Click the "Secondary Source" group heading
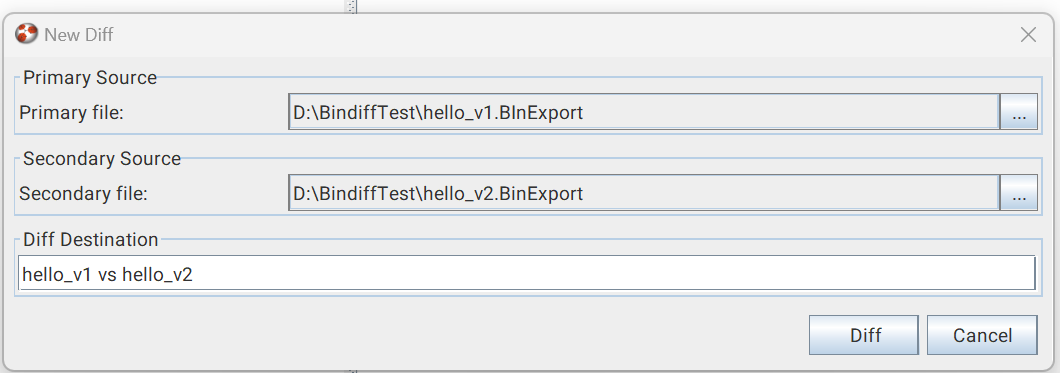1060x373 pixels. click(102, 159)
